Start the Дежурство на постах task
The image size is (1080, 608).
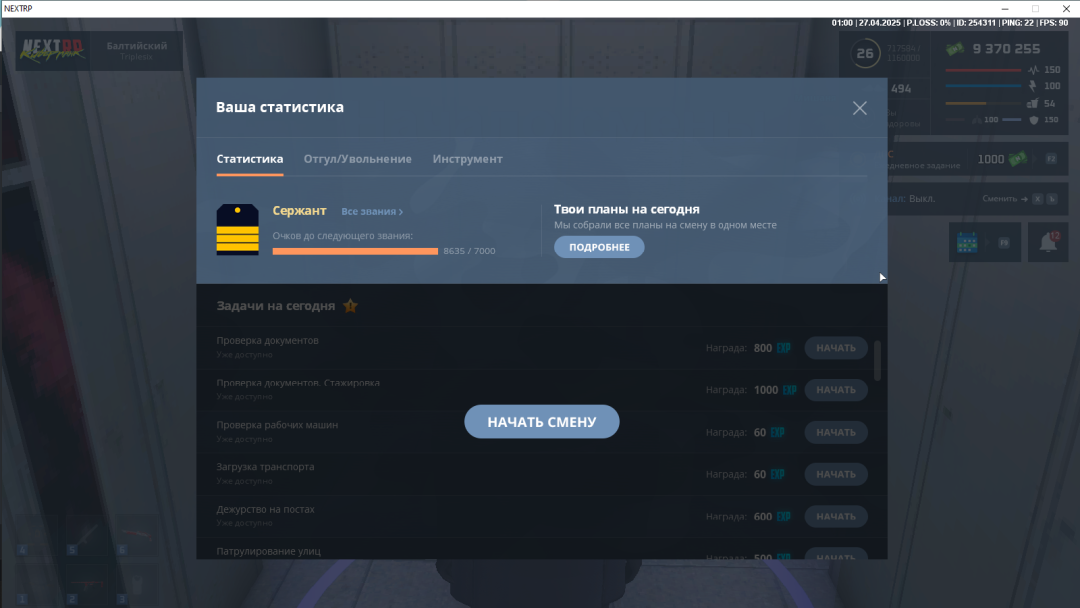[x=835, y=517]
